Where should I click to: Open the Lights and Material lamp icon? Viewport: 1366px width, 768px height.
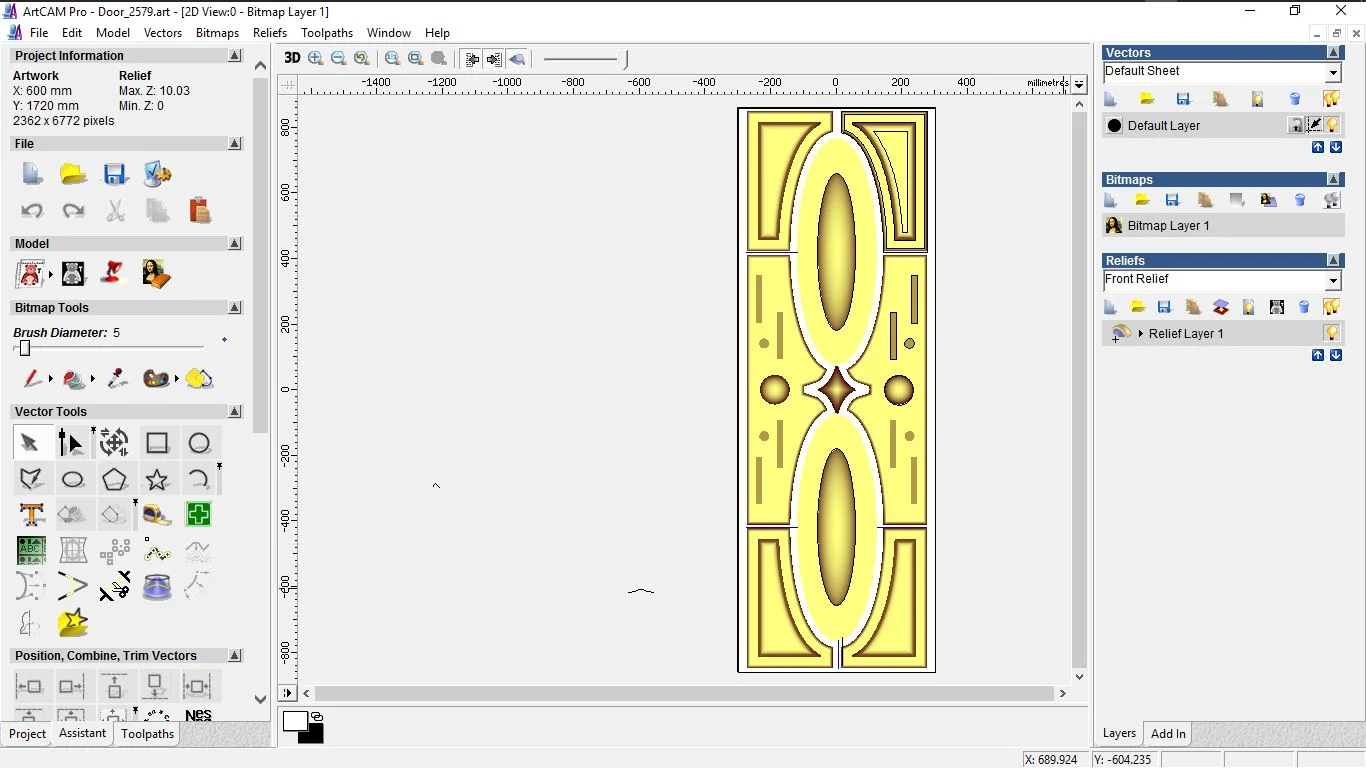click(x=115, y=273)
